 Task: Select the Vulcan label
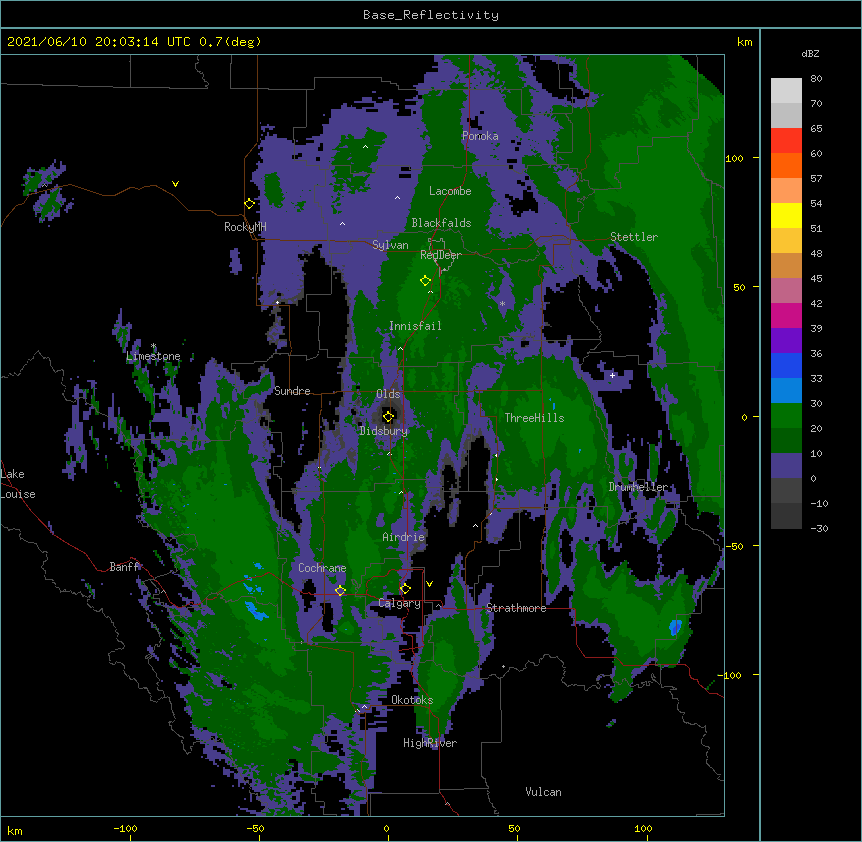(x=543, y=792)
